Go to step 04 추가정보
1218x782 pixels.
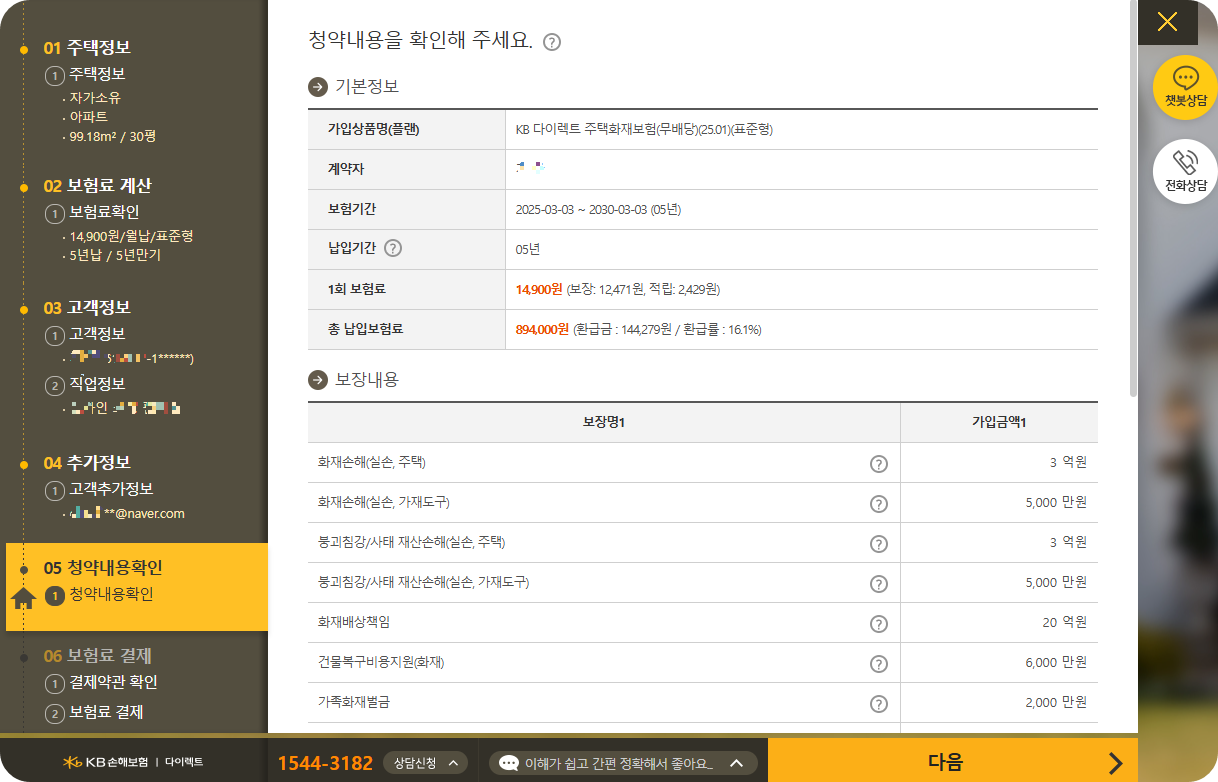87,463
